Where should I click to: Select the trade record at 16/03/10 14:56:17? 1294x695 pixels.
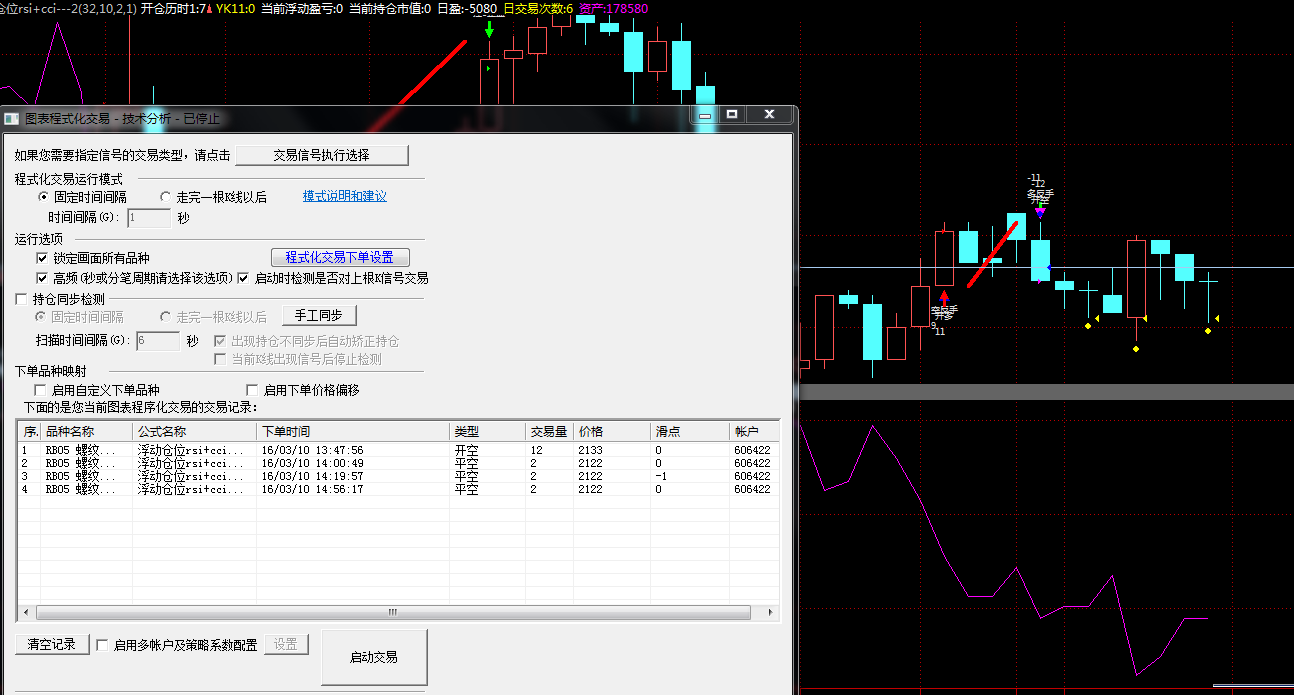(399, 489)
